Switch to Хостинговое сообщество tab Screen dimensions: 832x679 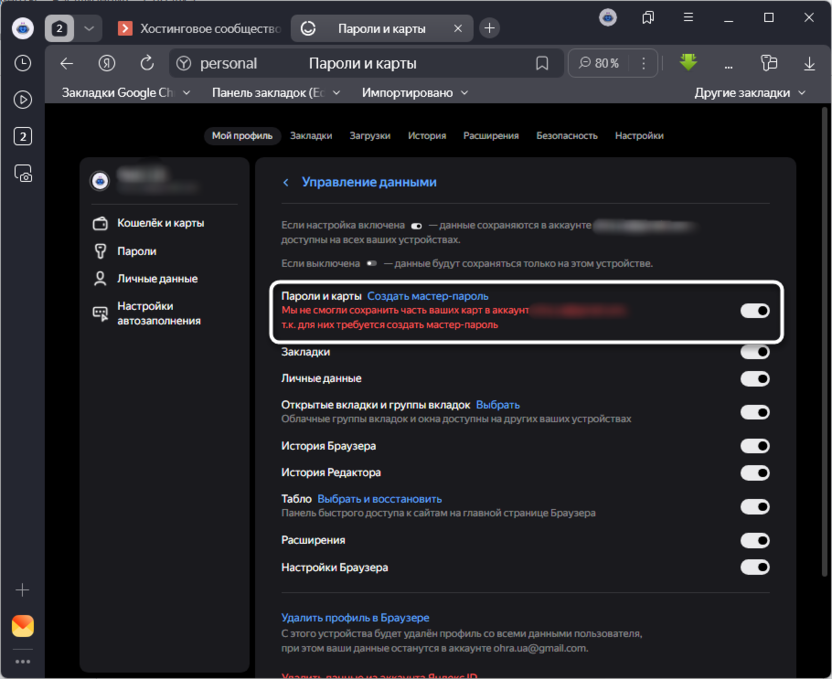point(200,29)
